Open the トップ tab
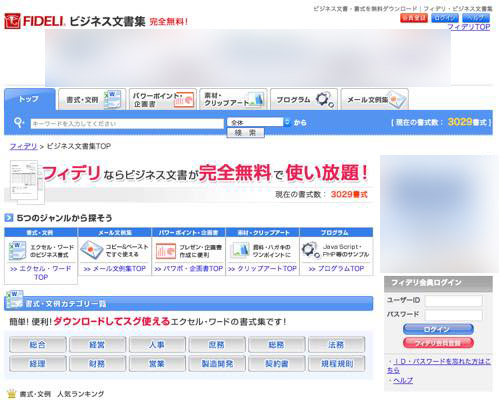The image size is (500, 400). [29, 99]
